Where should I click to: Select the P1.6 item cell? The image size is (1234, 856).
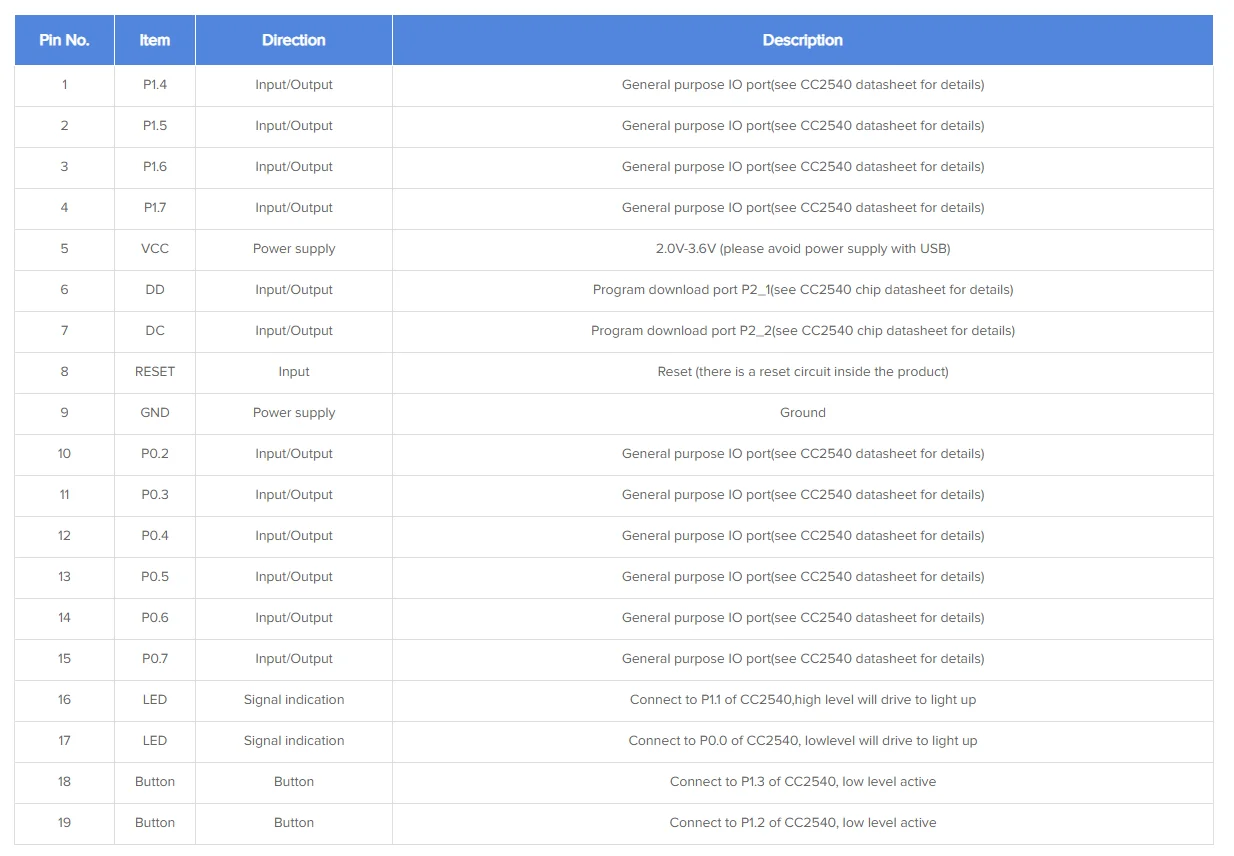pos(155,167)
